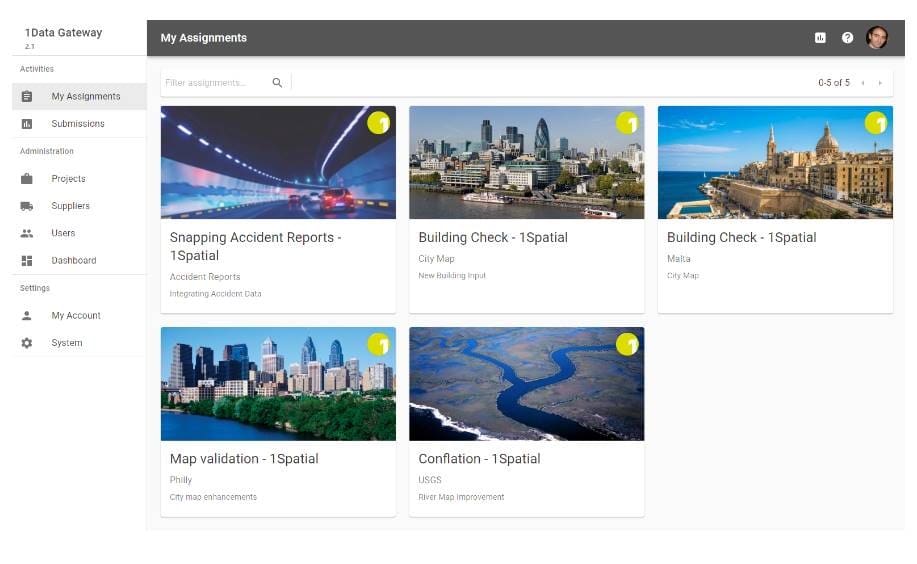Click the System gear icon
The image size is (917, 564).
pyautogui.click(x=27, y=343)
